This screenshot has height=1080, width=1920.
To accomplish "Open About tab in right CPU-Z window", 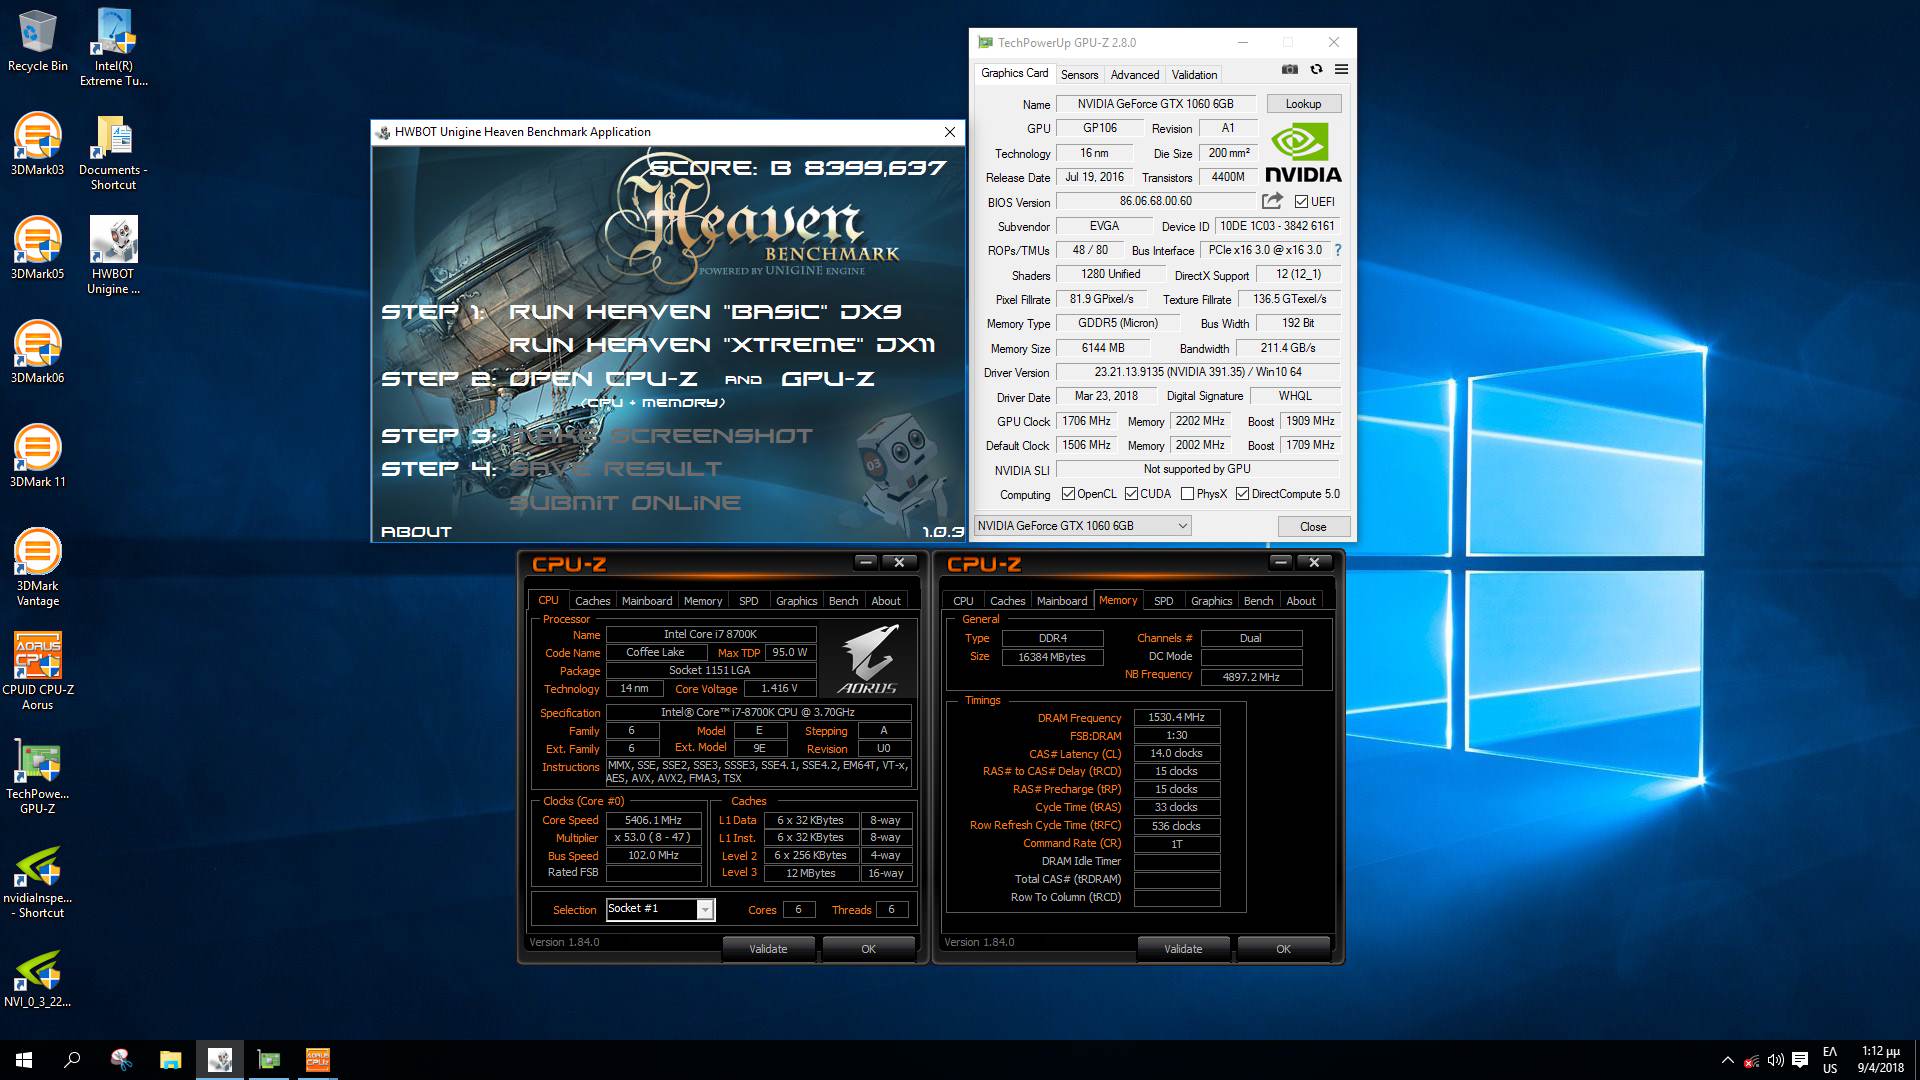I will point(1301,601).
